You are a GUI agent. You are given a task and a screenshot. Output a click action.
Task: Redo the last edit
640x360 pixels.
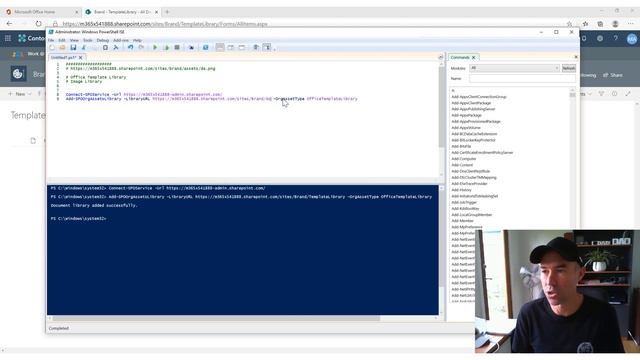point(141,48)
